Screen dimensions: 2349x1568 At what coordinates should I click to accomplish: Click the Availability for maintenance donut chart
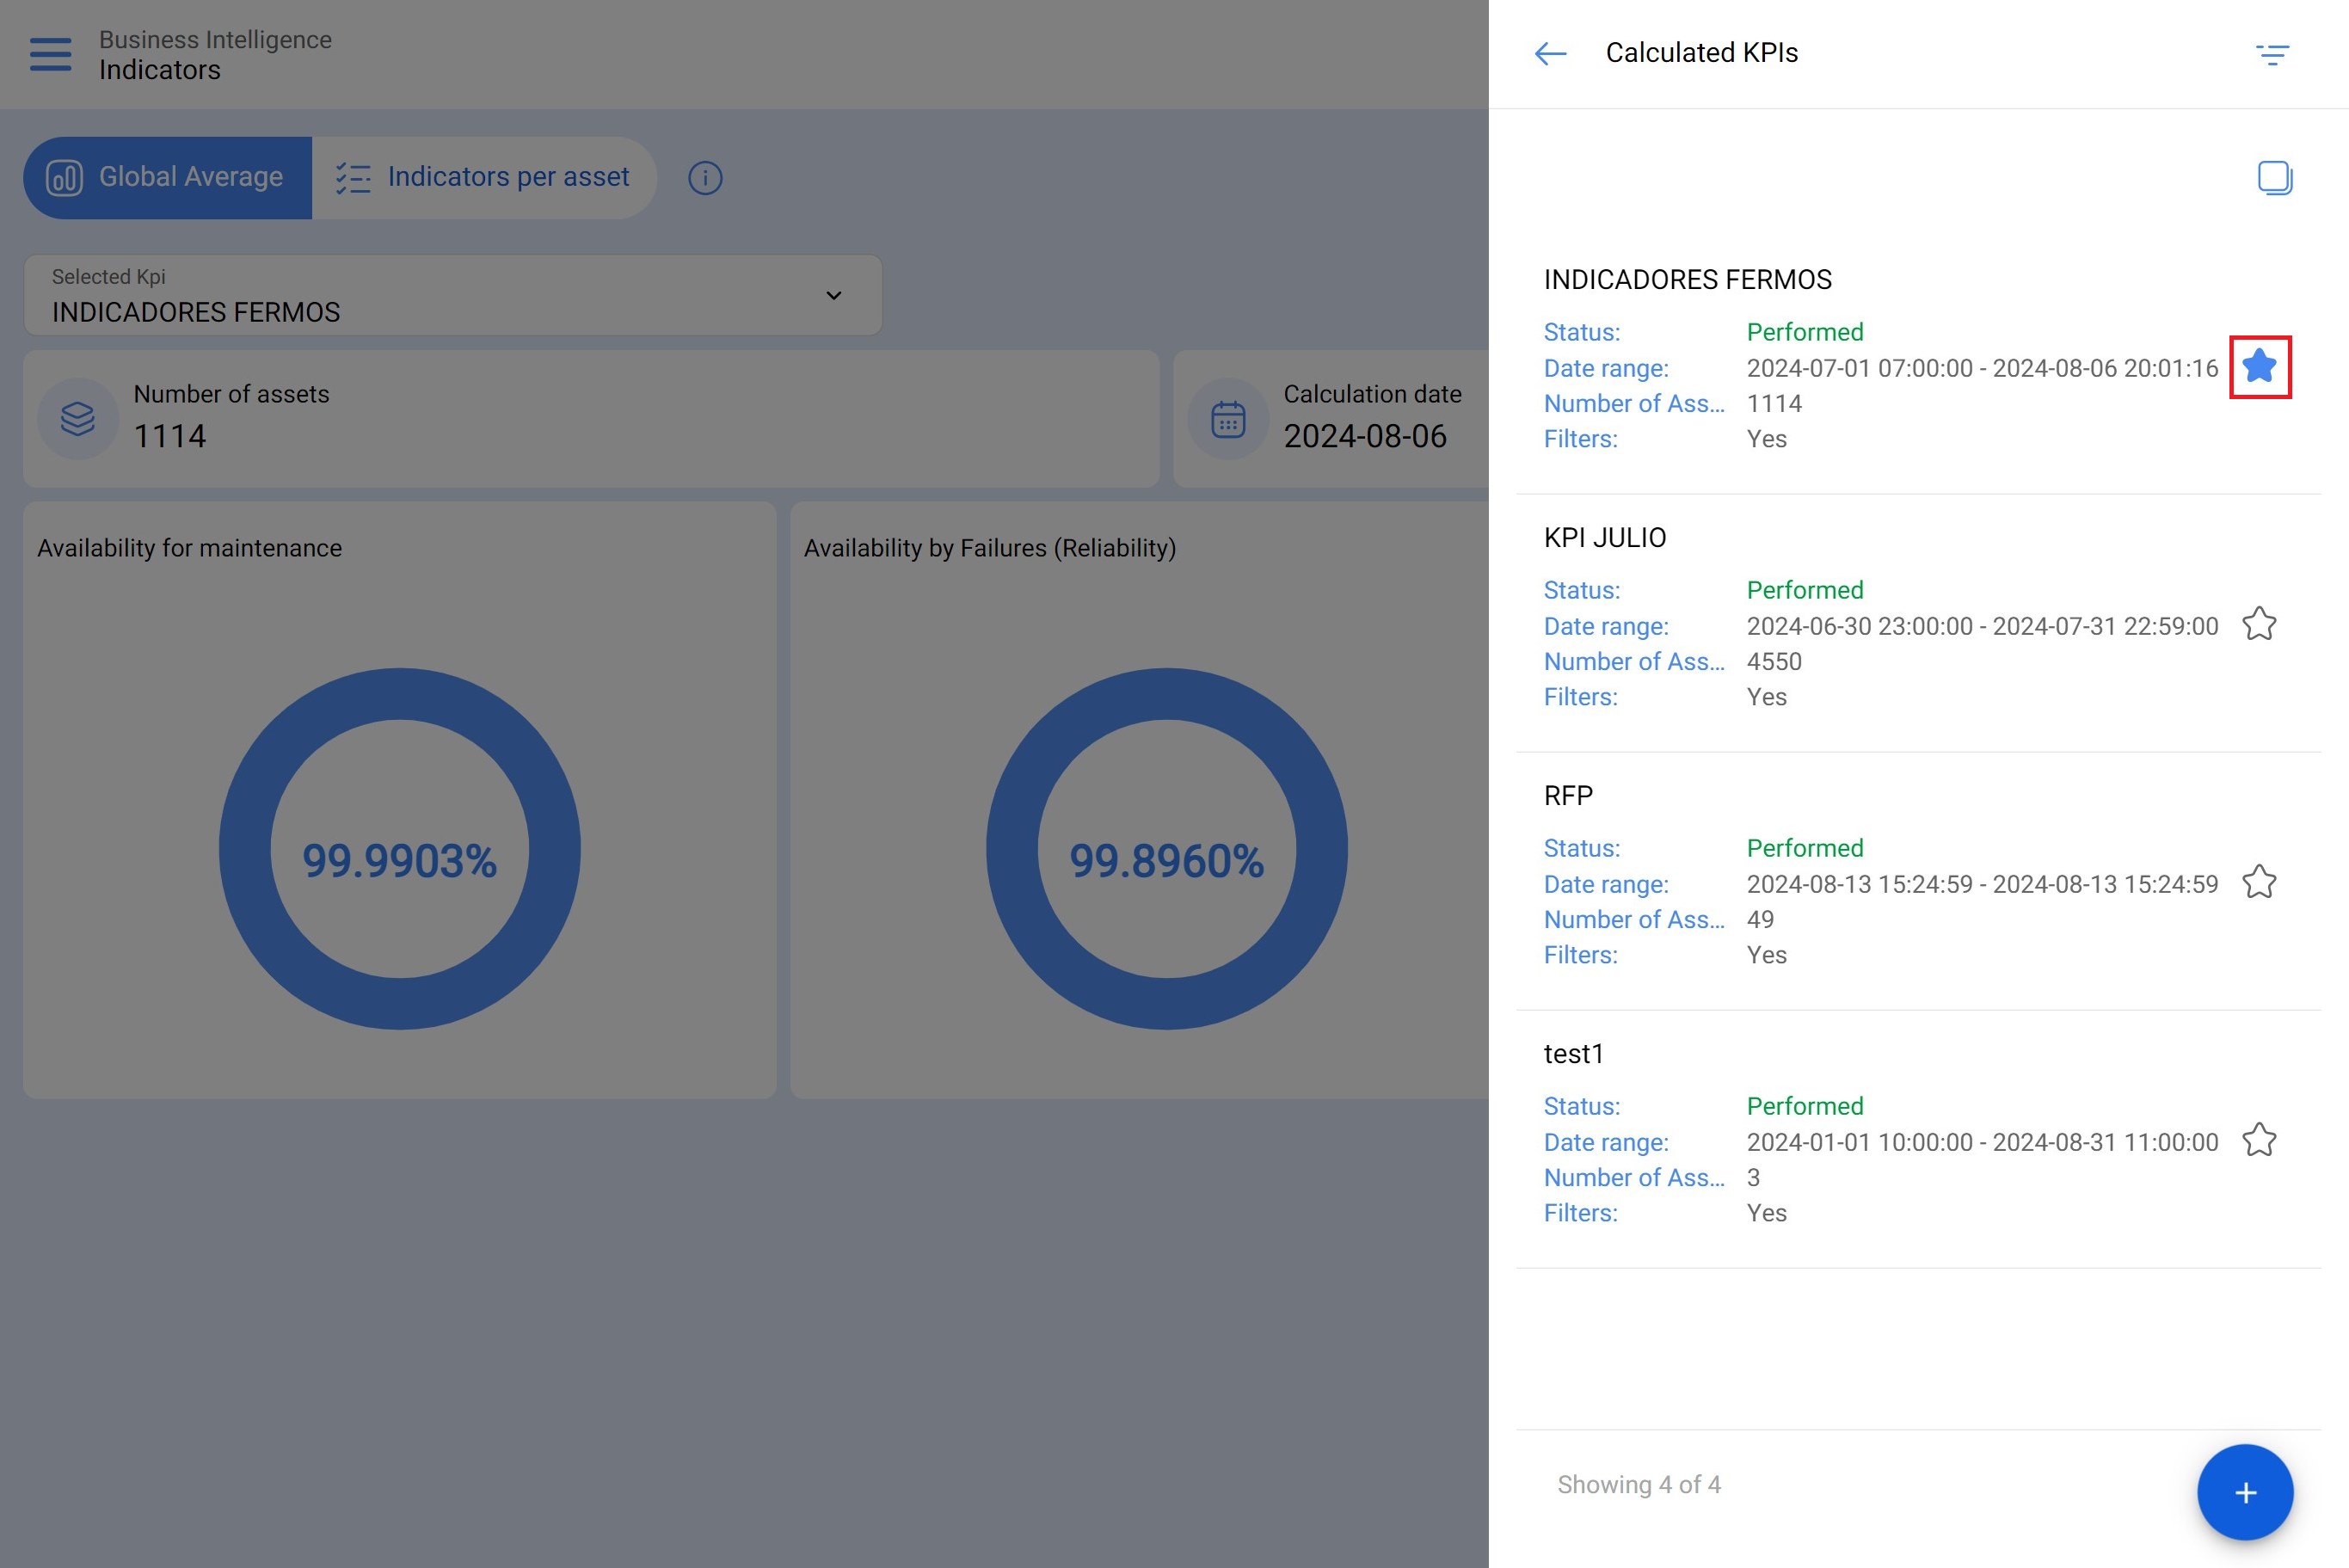400,849
